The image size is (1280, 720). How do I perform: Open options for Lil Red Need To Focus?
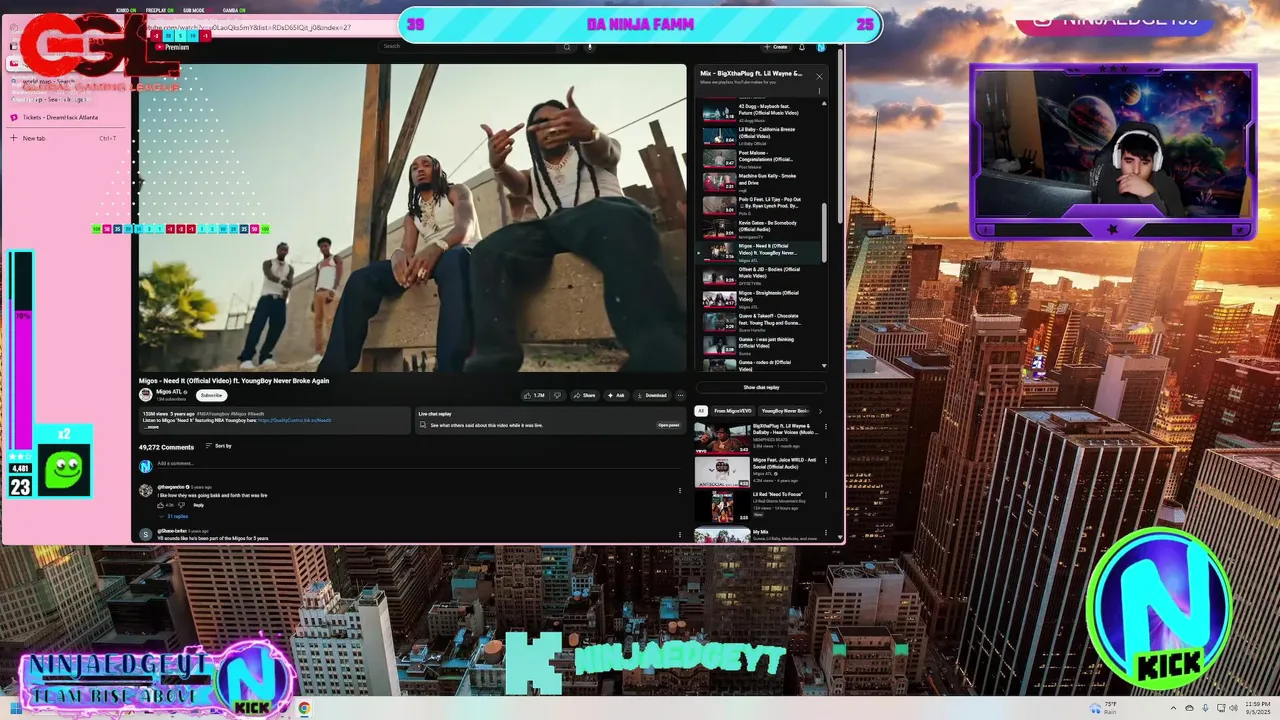click(826, 497)
